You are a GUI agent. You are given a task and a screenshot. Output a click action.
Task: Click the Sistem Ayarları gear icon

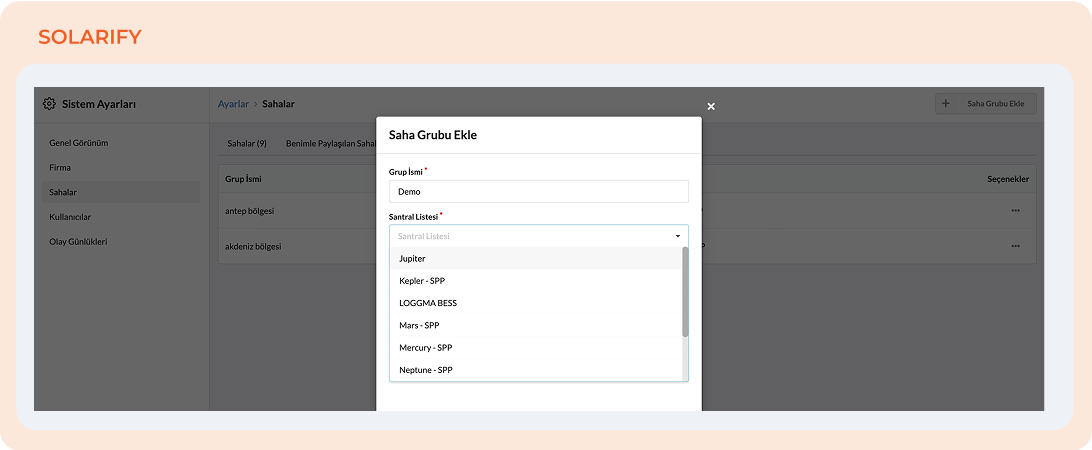click(49, 104)
